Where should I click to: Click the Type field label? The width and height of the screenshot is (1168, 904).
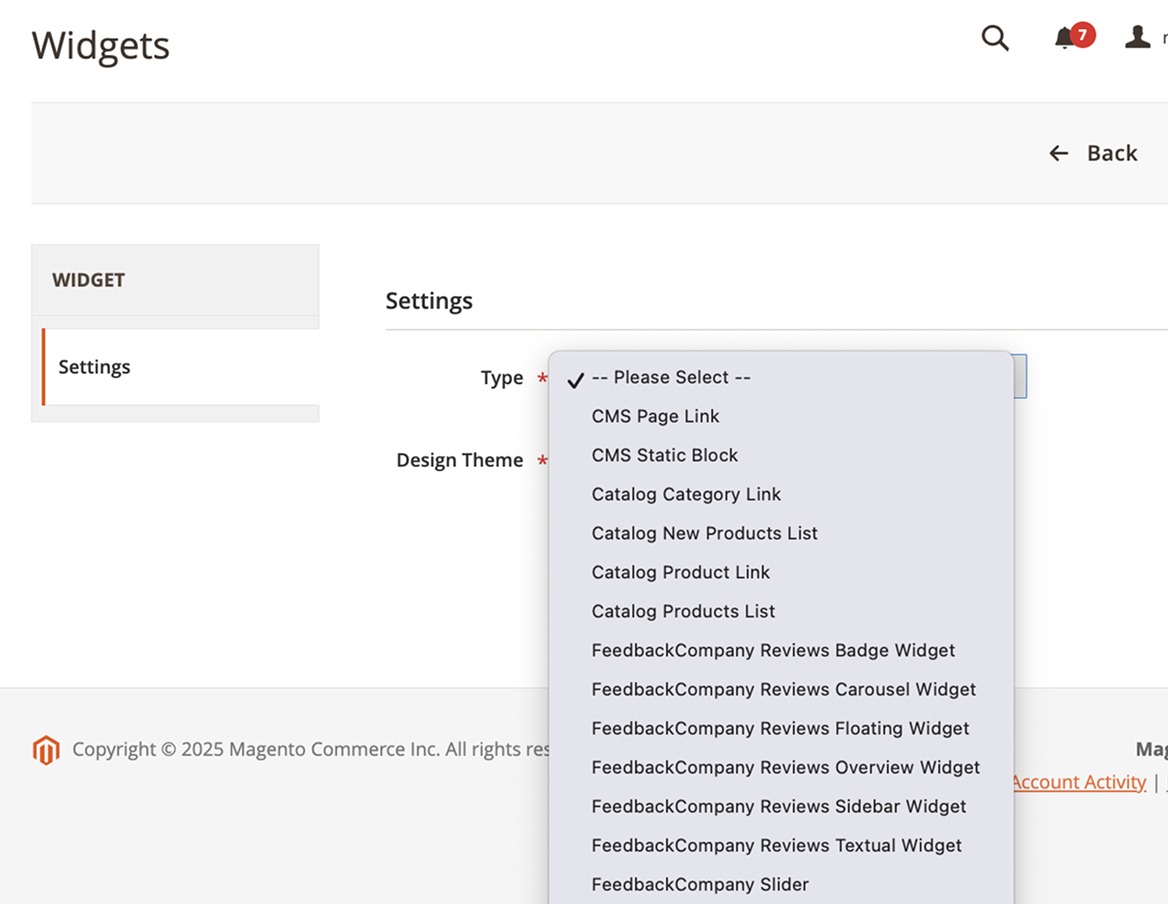(x=502, y=378)
